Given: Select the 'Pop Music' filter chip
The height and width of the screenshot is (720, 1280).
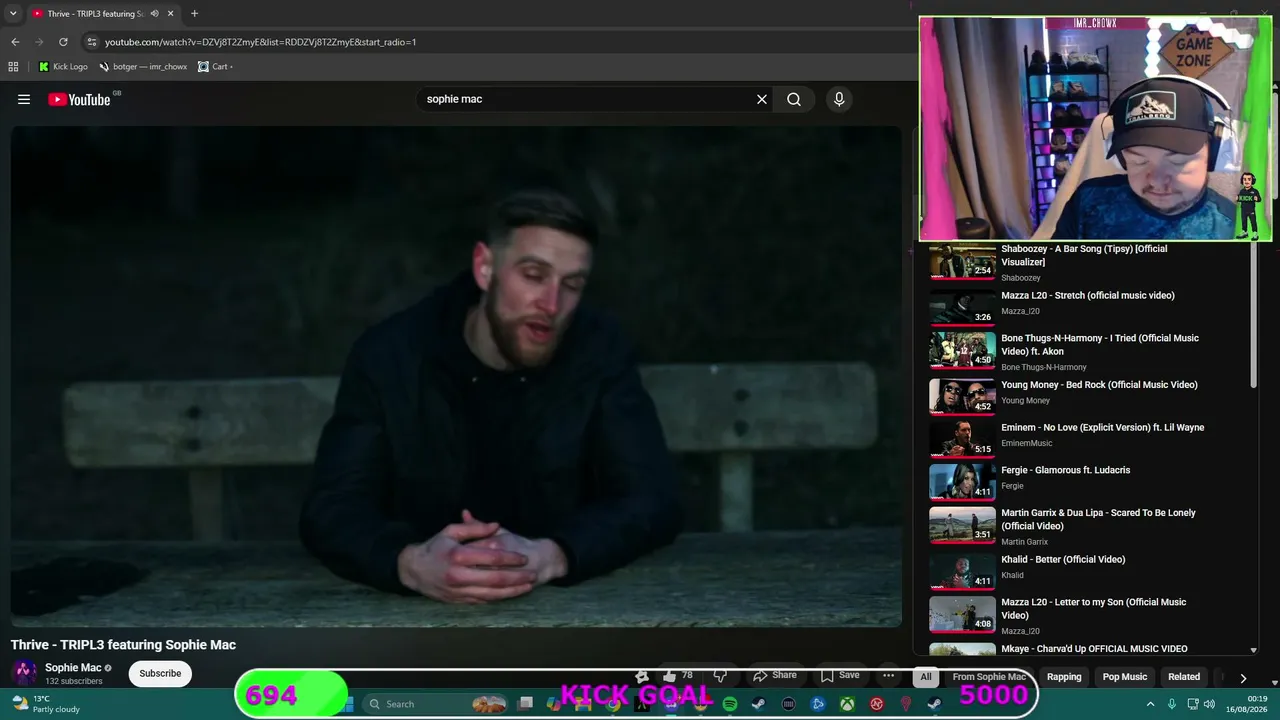Looking at the screenshot, I should pyautogui.click(x=1125, y=677).
